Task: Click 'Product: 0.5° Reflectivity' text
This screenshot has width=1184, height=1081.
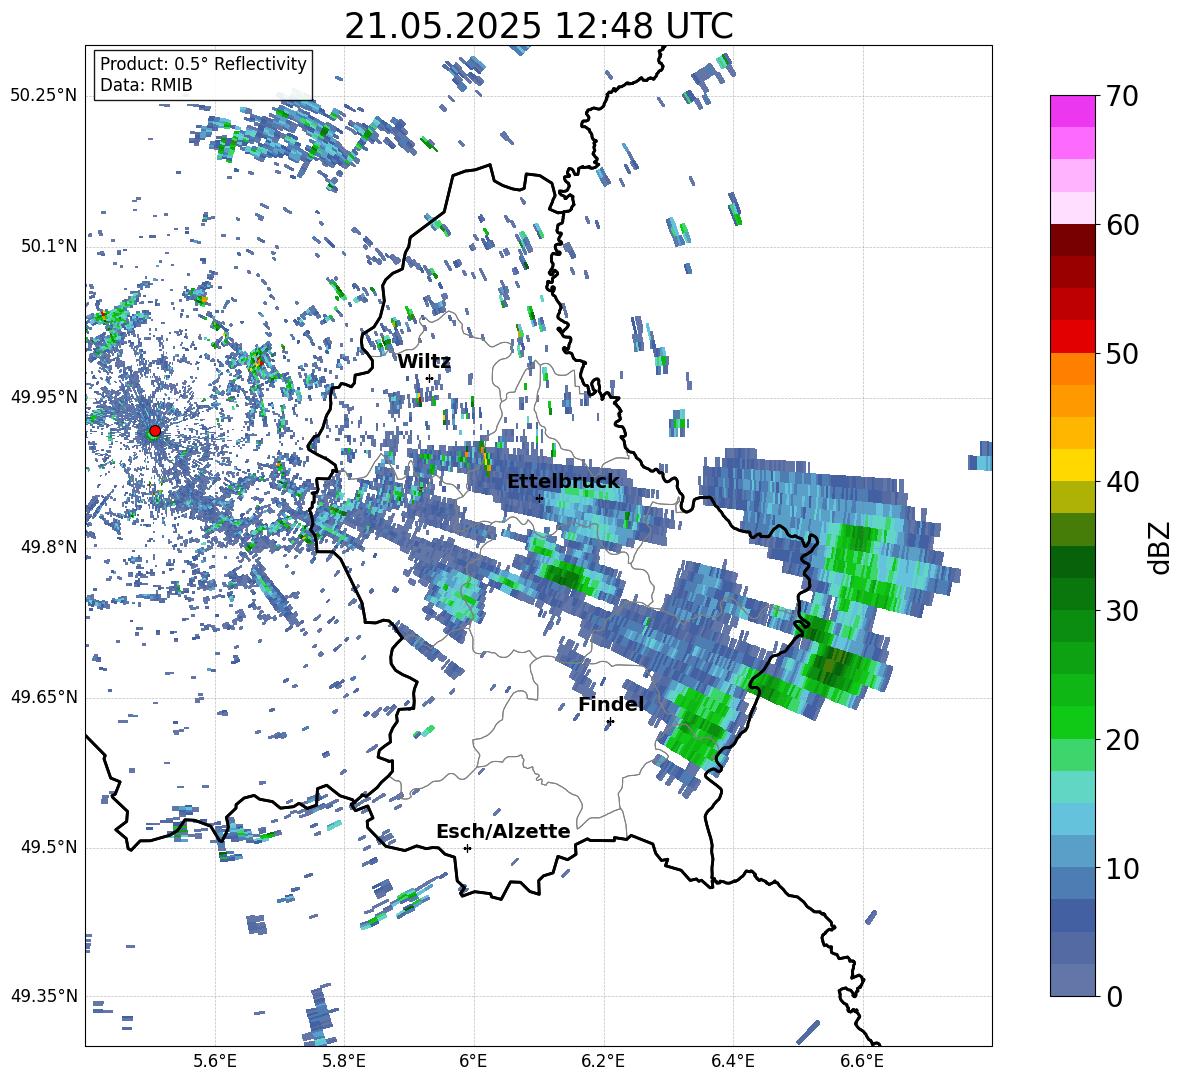Action: pos(203,64)
